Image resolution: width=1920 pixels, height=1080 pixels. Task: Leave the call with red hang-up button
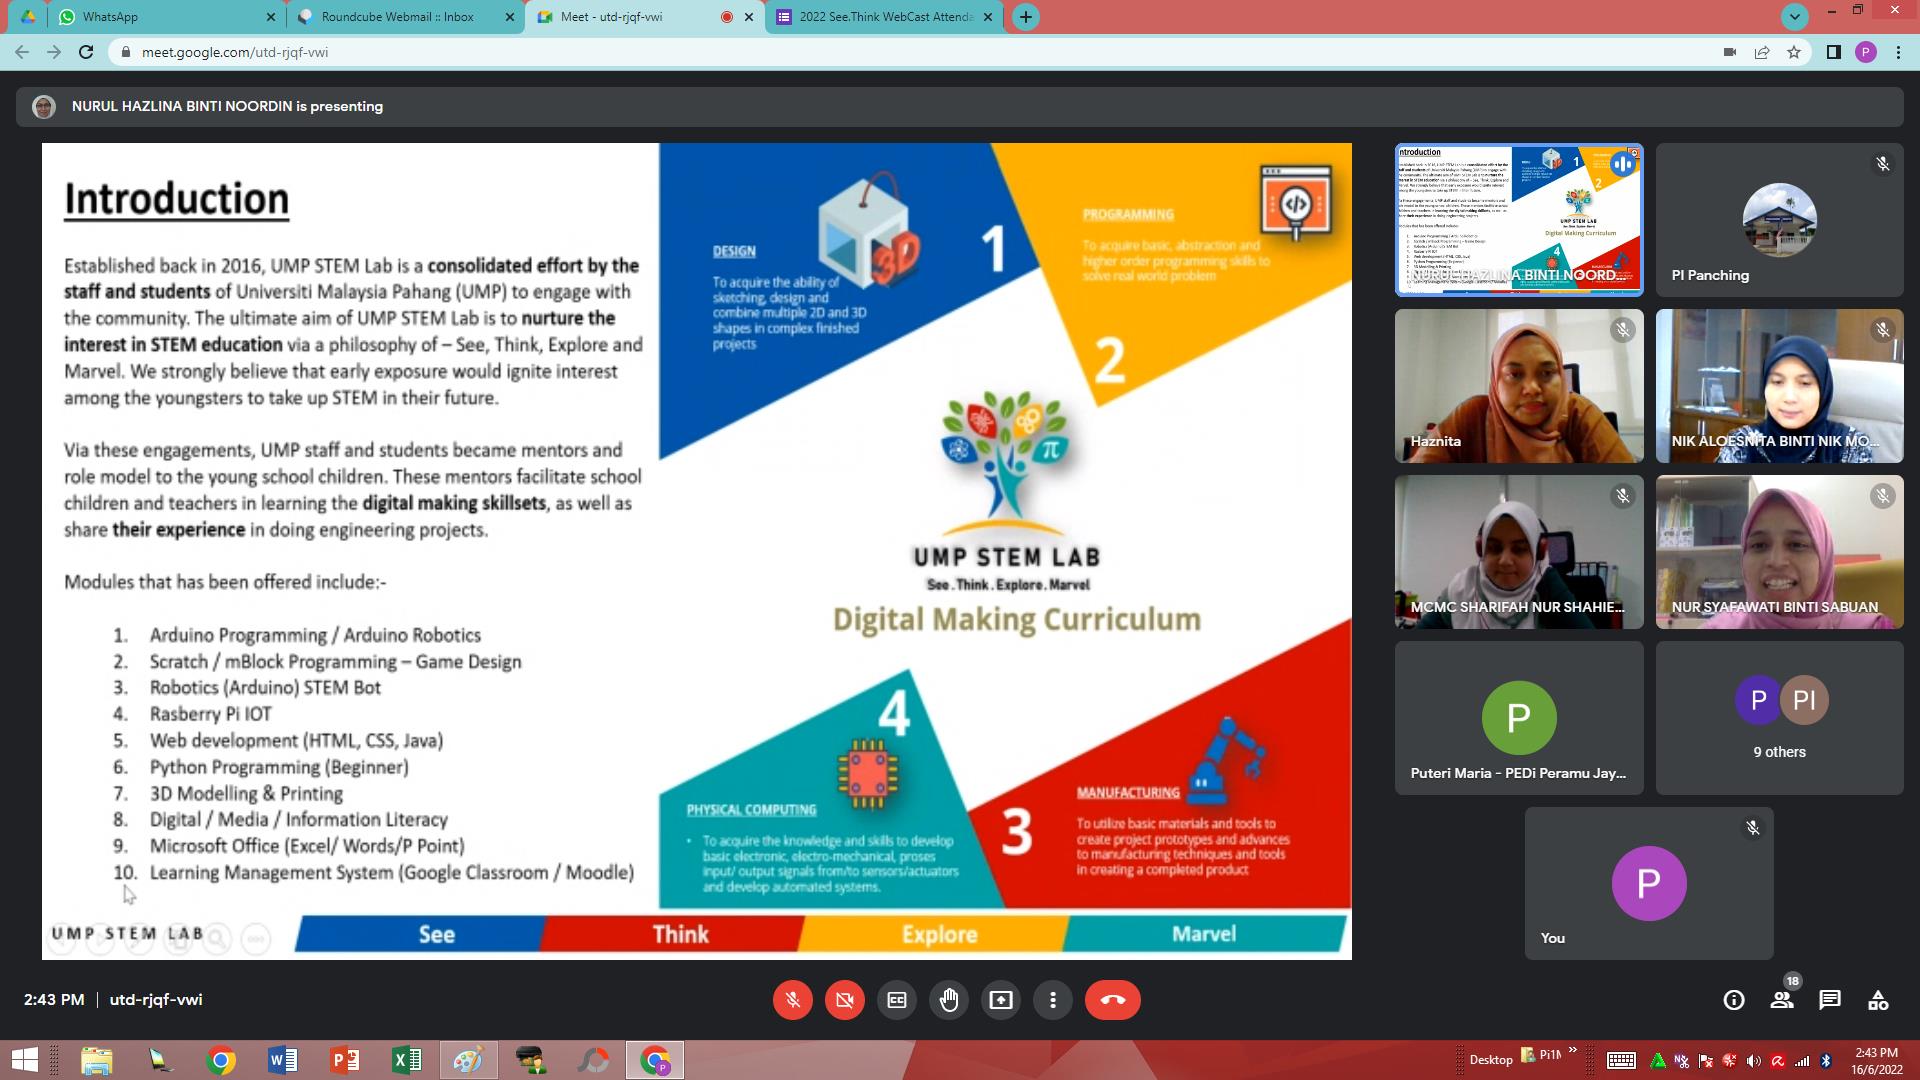(1113, 1000)
